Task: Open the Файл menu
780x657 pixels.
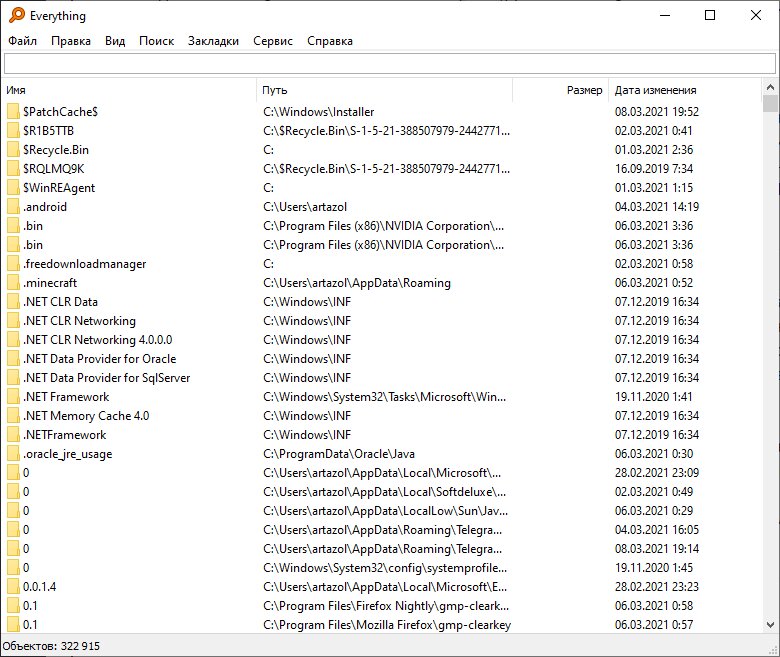Action: 22,41
